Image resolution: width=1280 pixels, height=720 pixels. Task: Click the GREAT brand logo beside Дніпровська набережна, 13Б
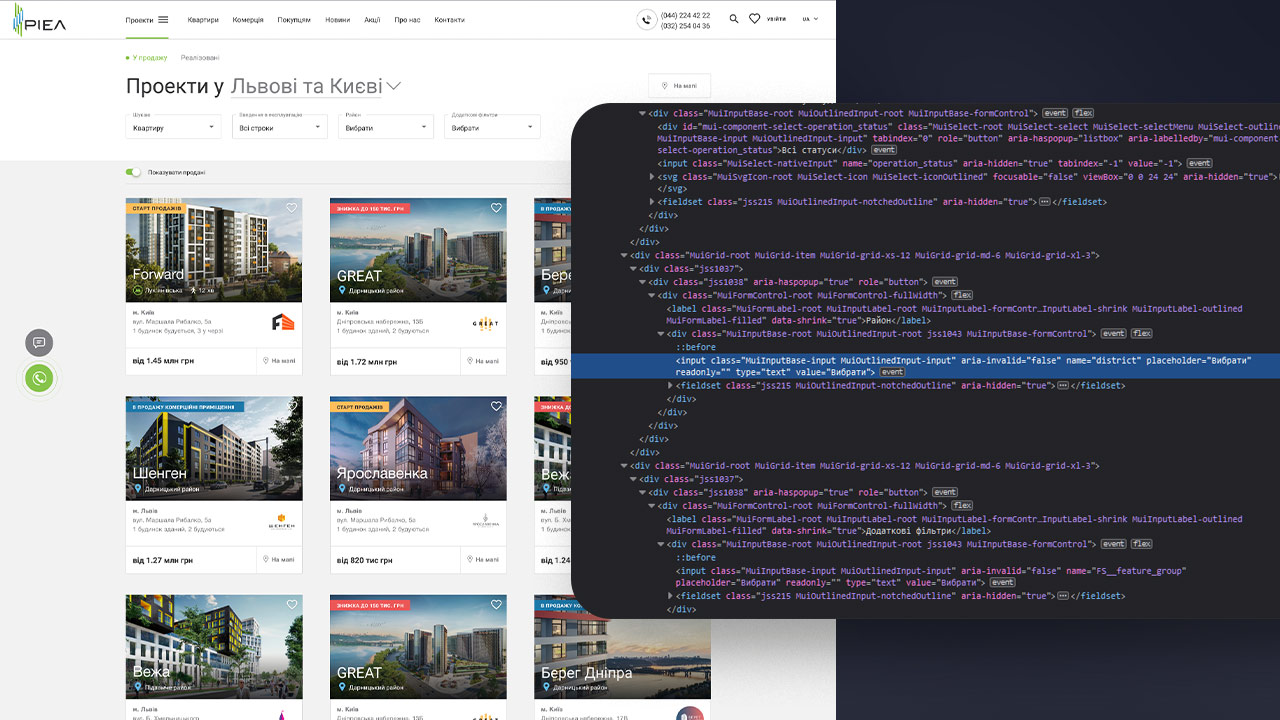pyautogui.click(x=485, y=323)
